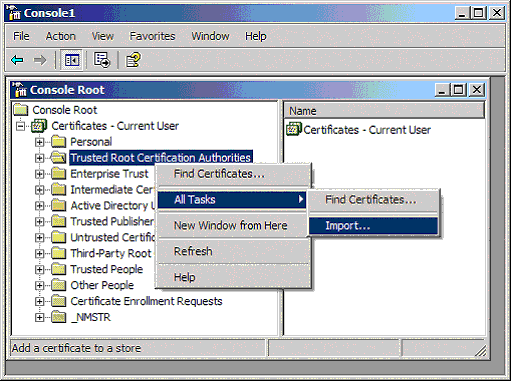Click the Name column header

point(384,111)
